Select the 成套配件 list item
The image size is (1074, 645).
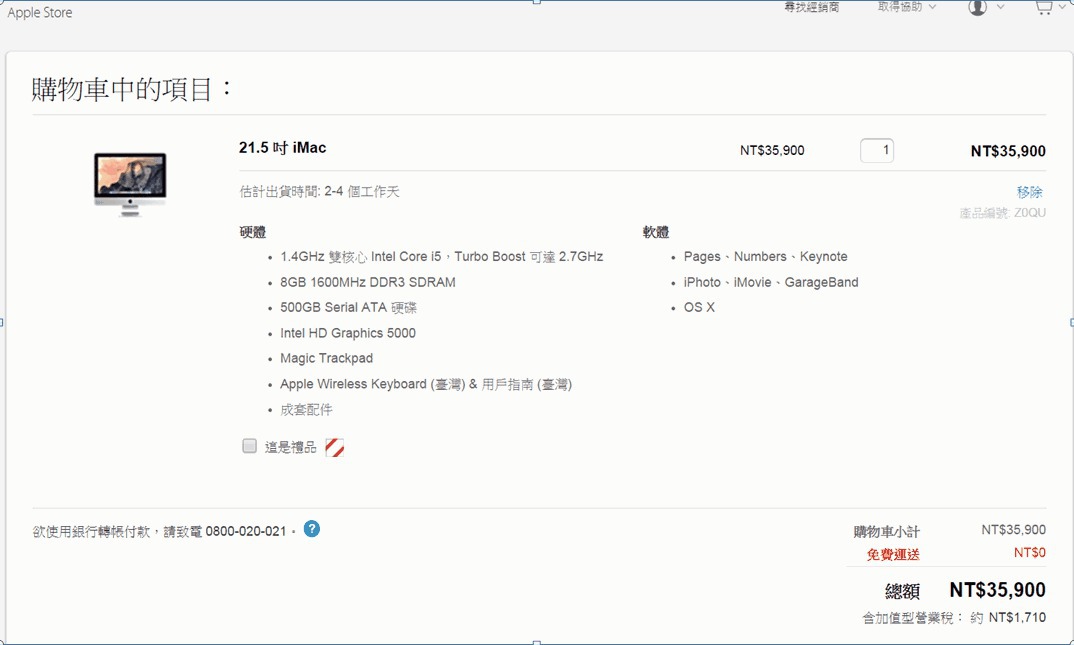tap(306, 409)
